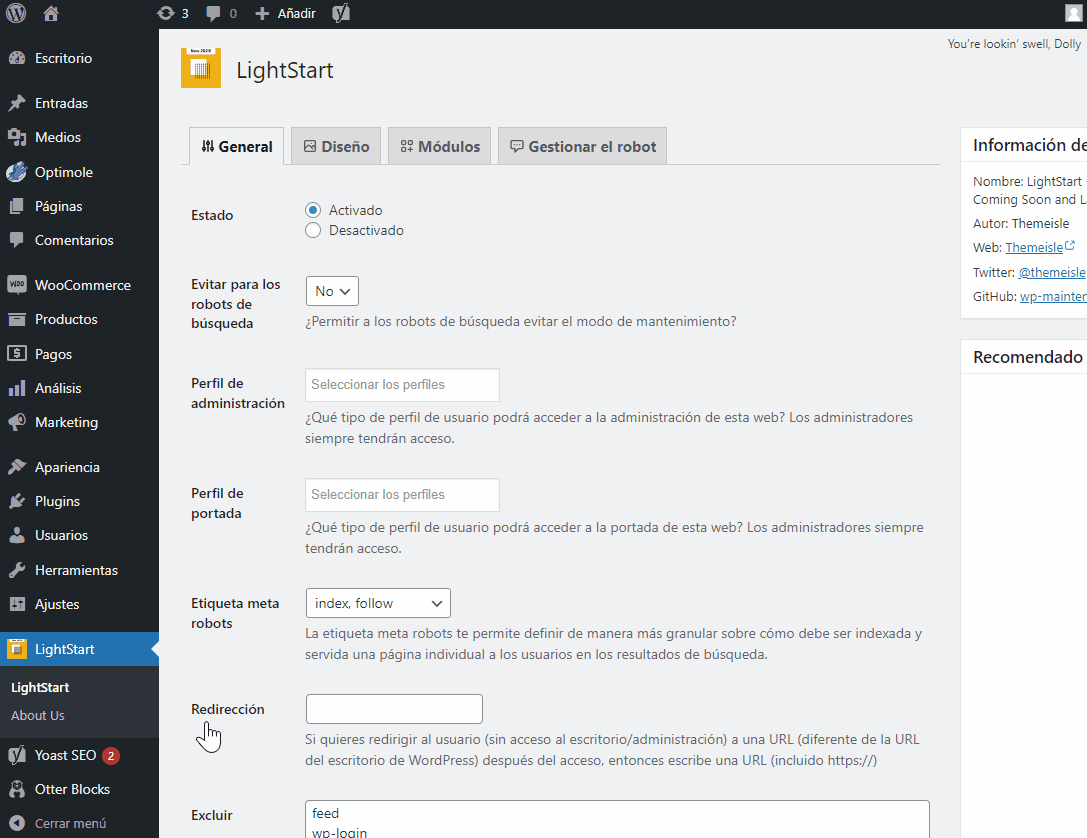This screenshot has height=838, width=1087.
Task: Select the Desactivado radio option
Action: (313, 230)
